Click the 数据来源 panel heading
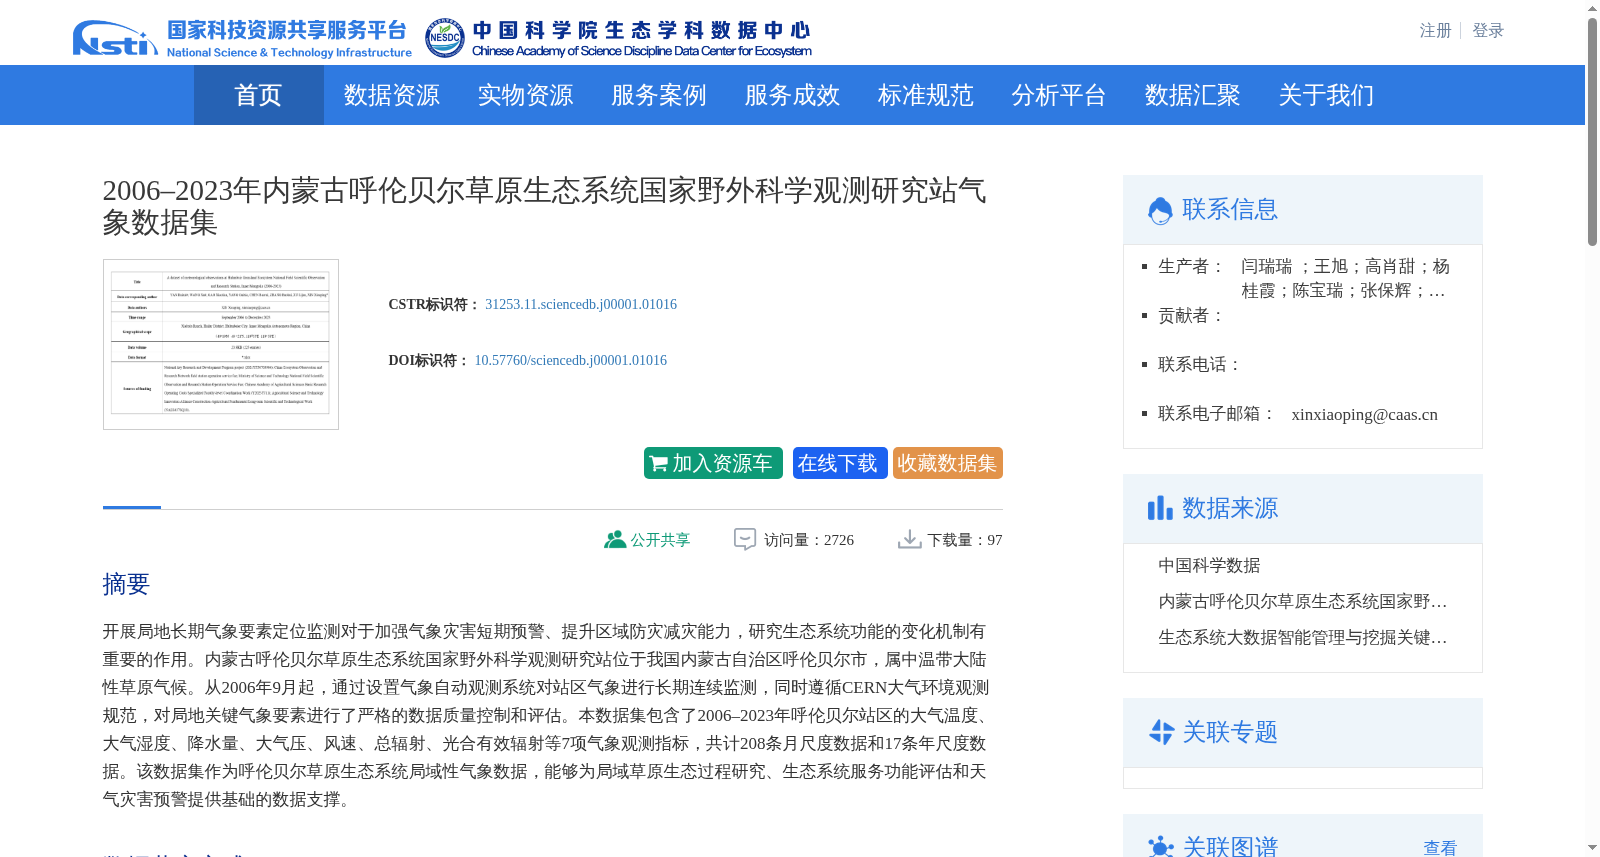Screen dimensions: 1600x857 click(x=1230, y=508)
